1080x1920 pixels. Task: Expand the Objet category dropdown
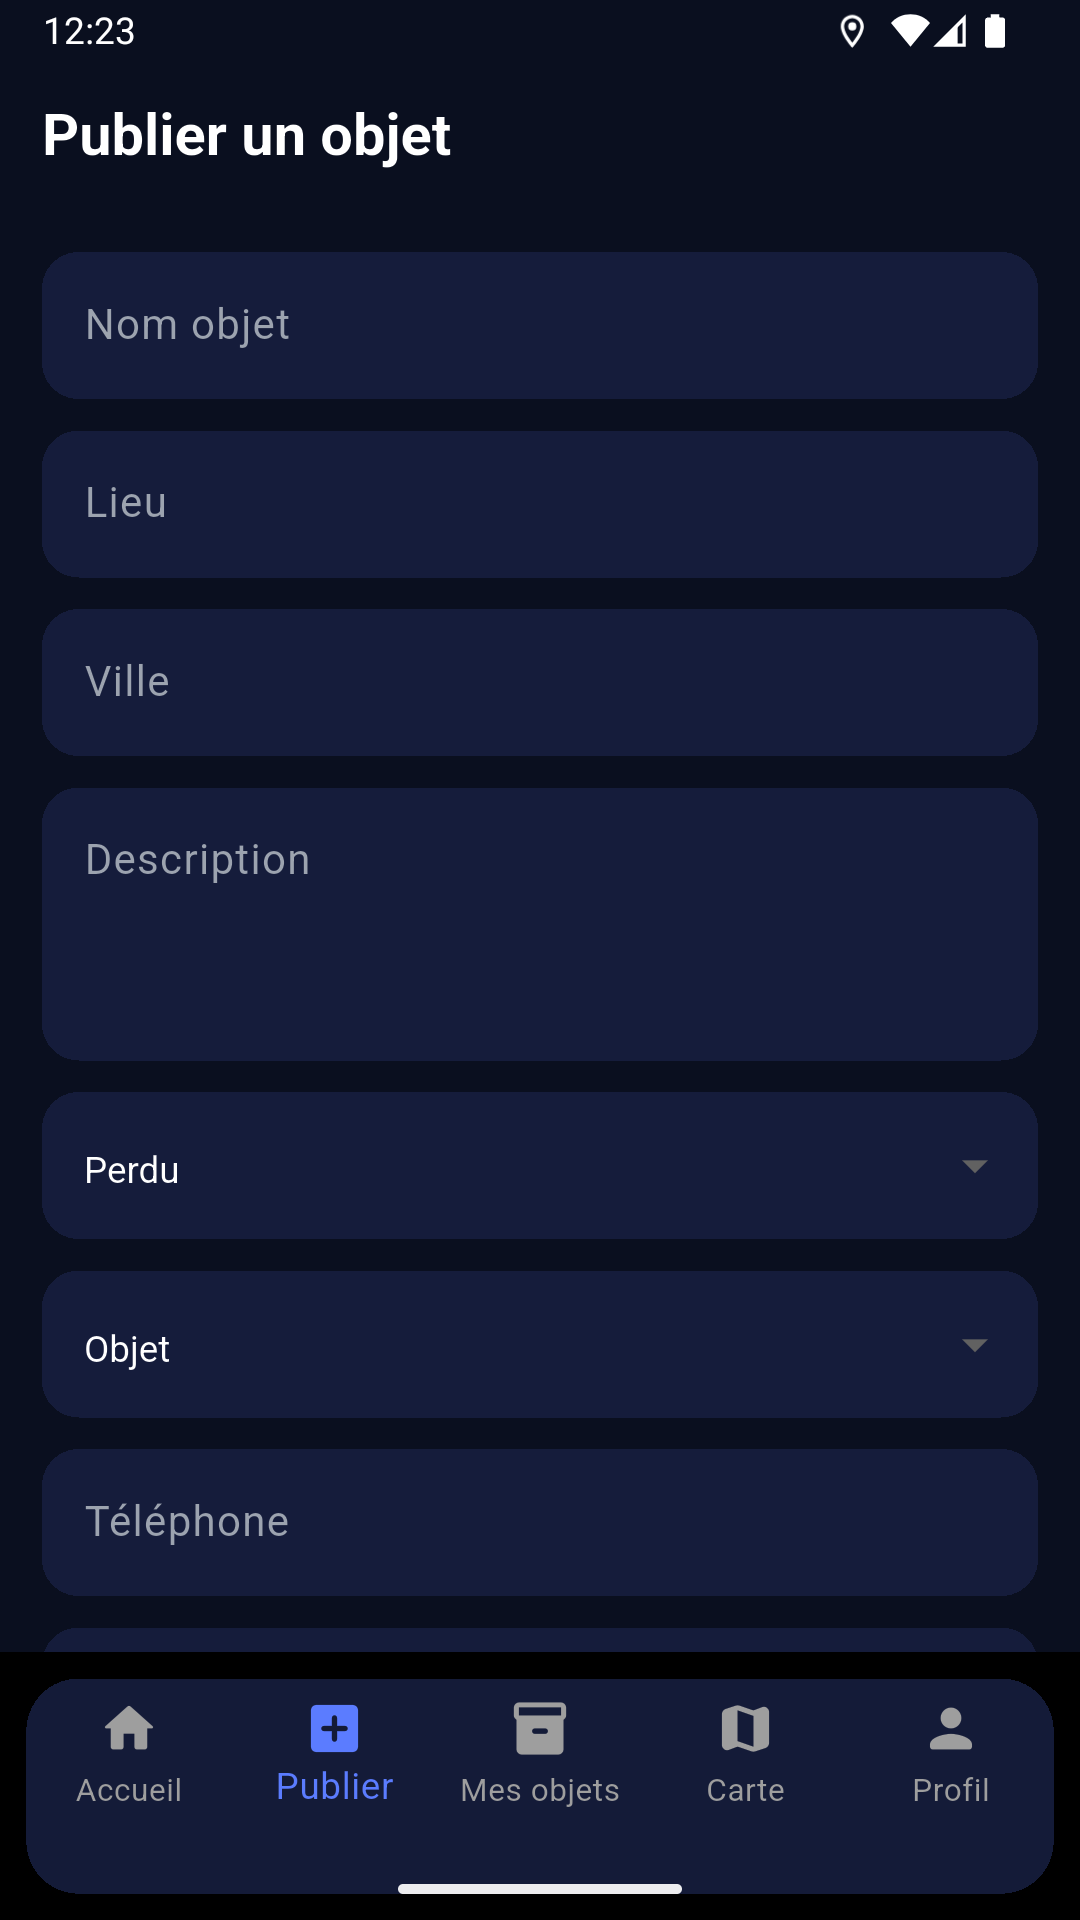(540, 1345)
